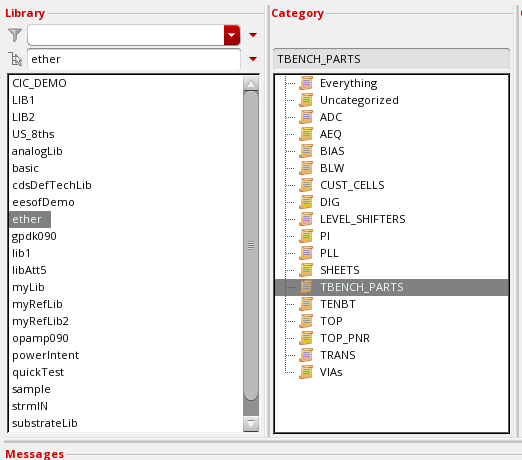Click the scroll icon beside VIAs category
Viewport: 522px width, 460px height.
[x=306, y=372]
